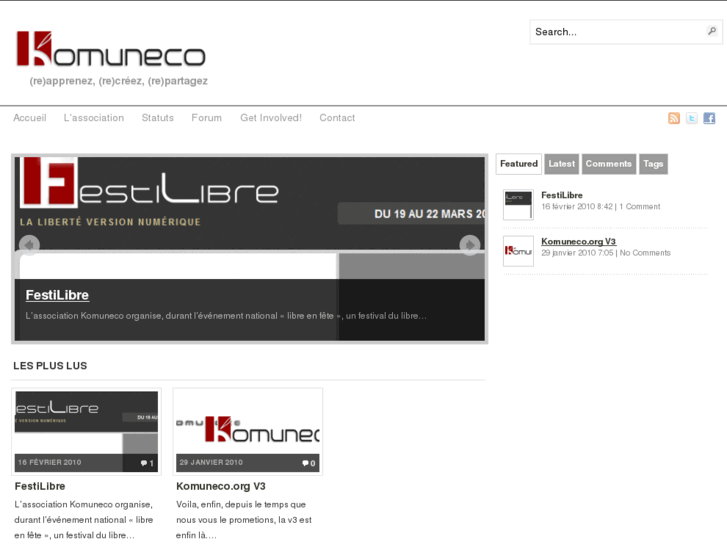
Task: Select the Comments tab
Action: pyautogui.click(x=608, y=164)
